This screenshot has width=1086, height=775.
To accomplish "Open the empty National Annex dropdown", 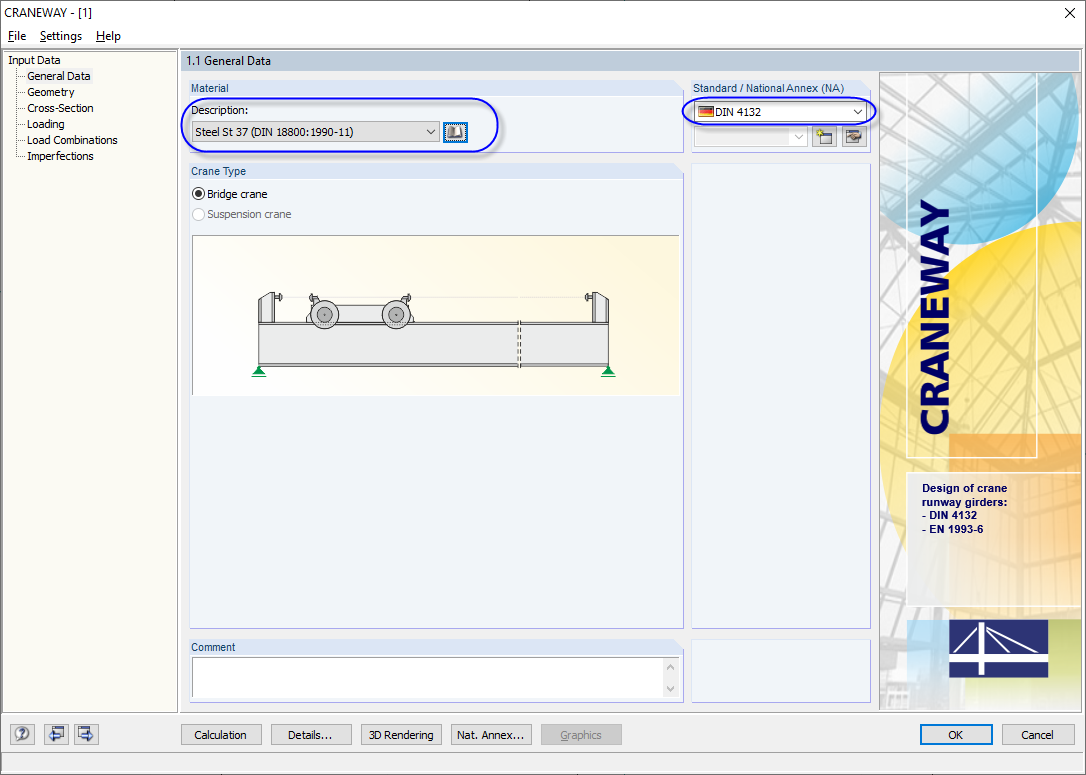I will click(x=750, y=136).
